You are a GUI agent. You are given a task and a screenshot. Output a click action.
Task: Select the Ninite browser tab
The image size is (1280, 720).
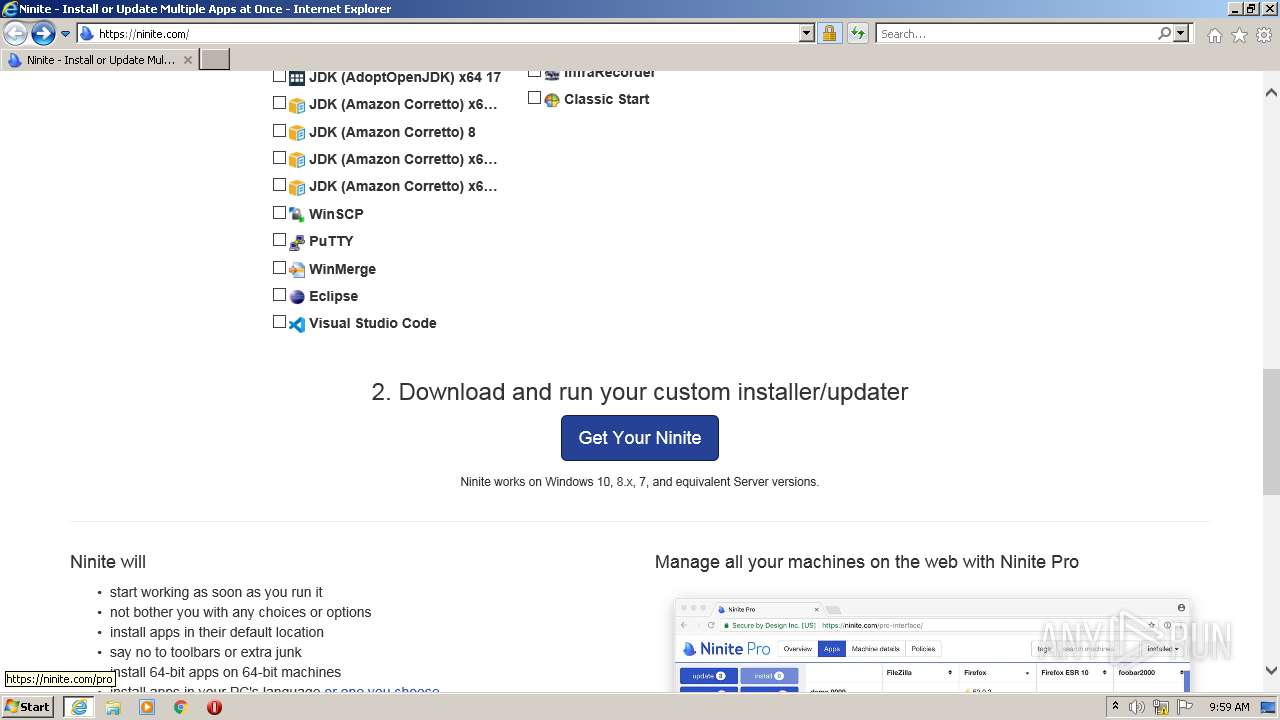pyautogui.click(x=99, y=60)
